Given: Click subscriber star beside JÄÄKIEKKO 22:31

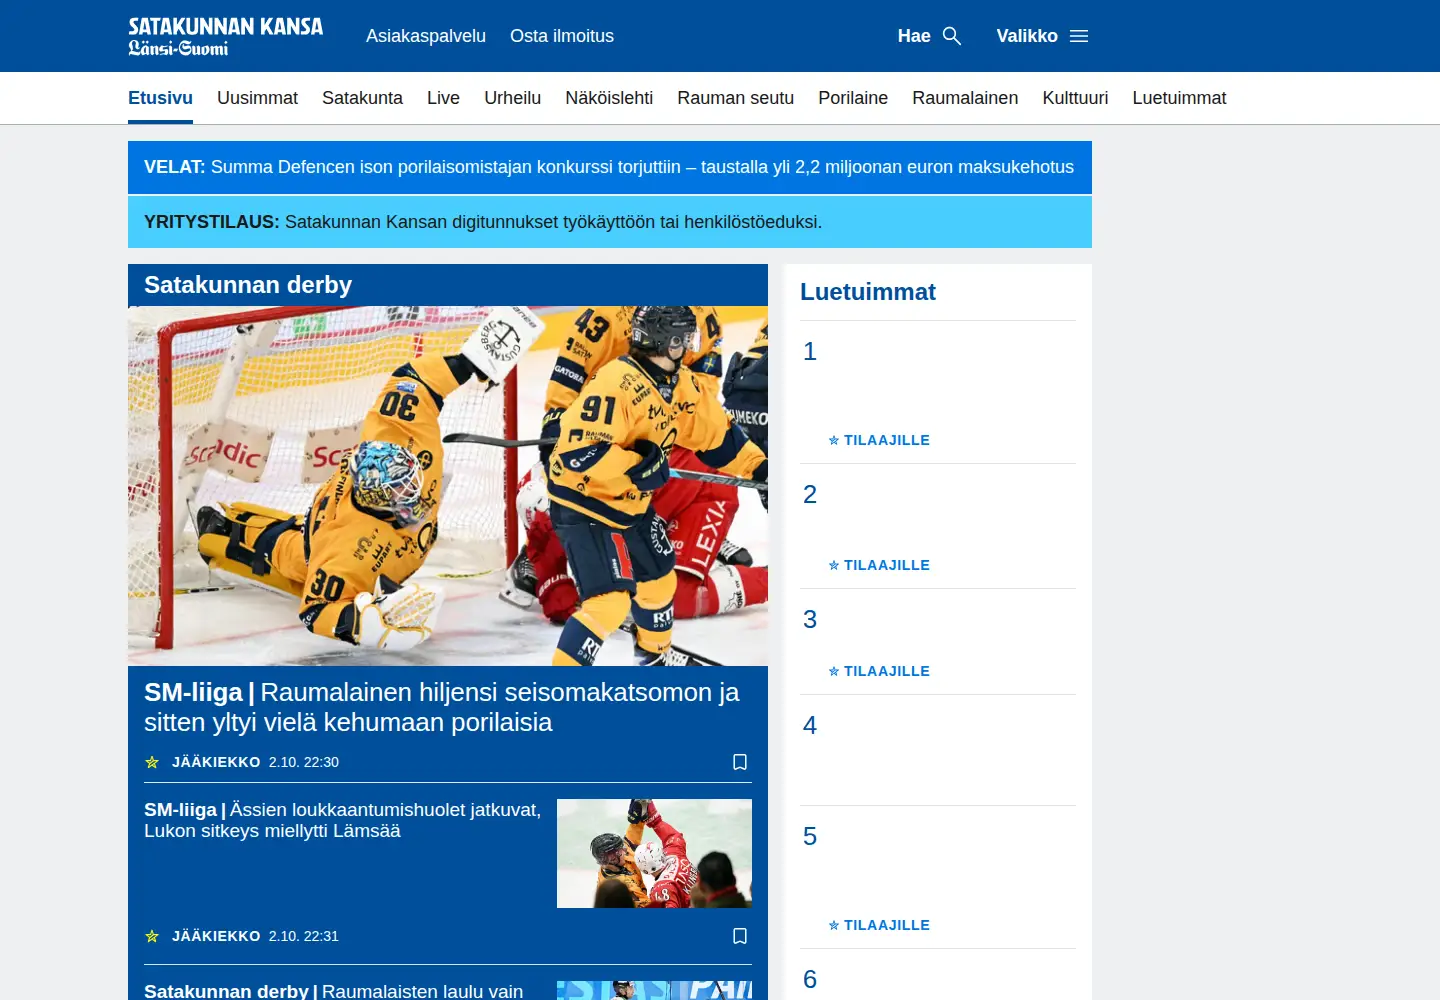Looking at the screenshot, I should pos(152,936).
